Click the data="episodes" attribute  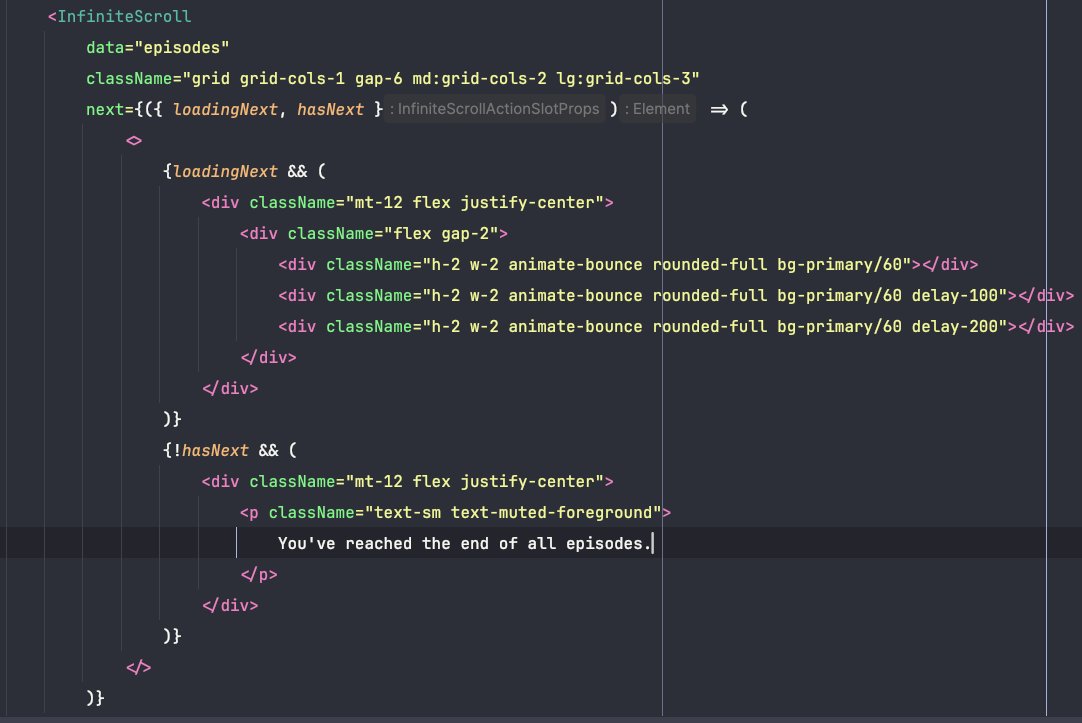(157, 48)
